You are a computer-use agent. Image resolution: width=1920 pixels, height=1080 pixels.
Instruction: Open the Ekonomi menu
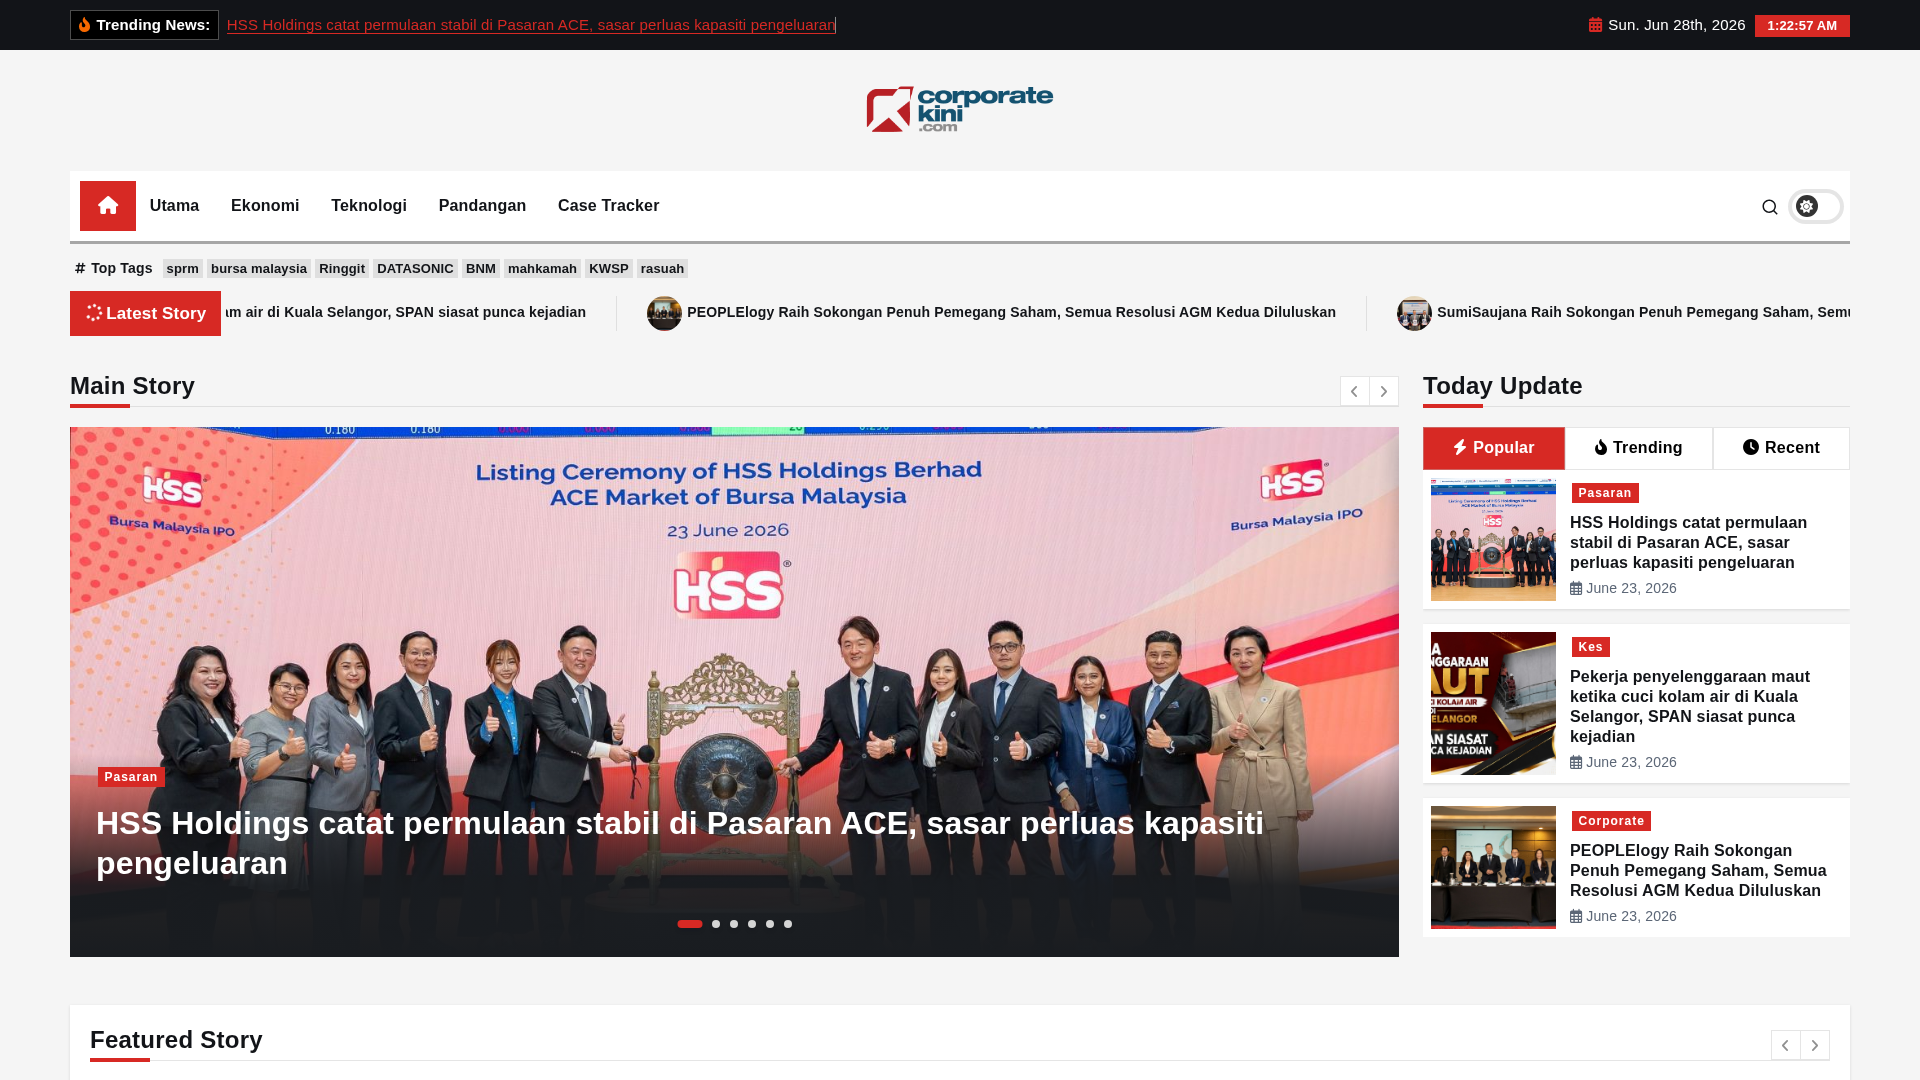265,206
